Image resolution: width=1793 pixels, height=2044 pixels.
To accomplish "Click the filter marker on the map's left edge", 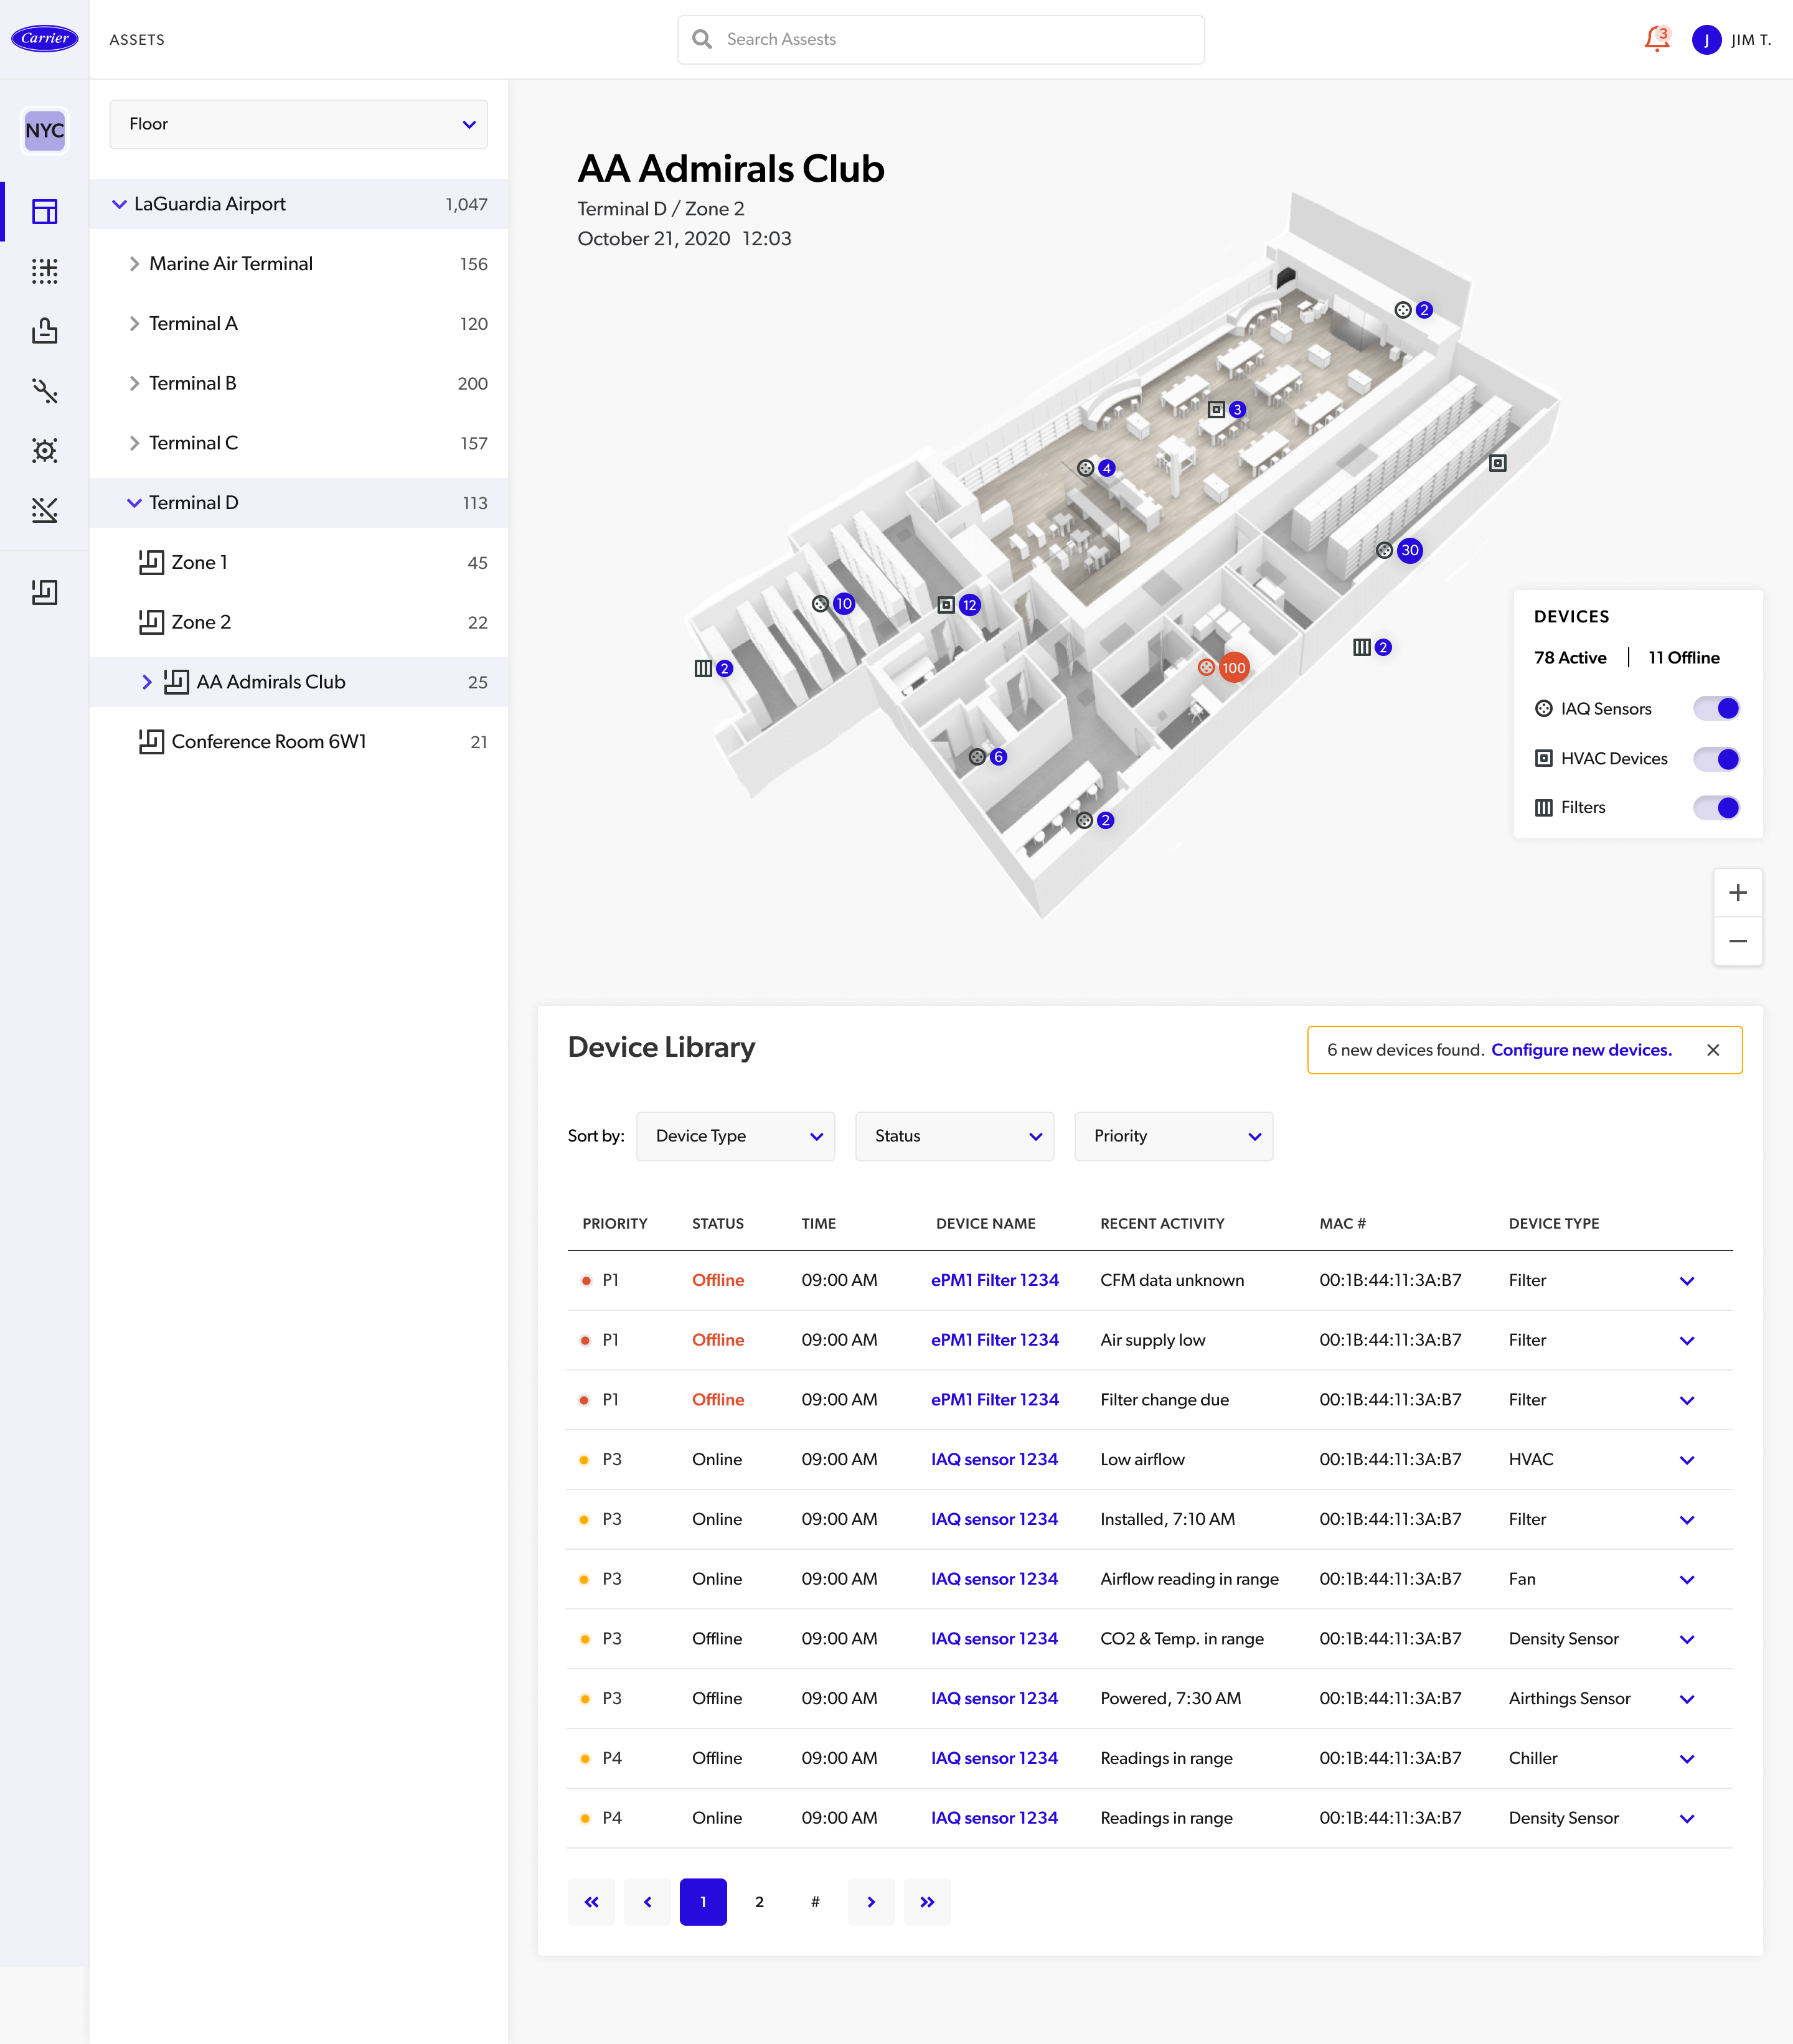I will 713,668.
